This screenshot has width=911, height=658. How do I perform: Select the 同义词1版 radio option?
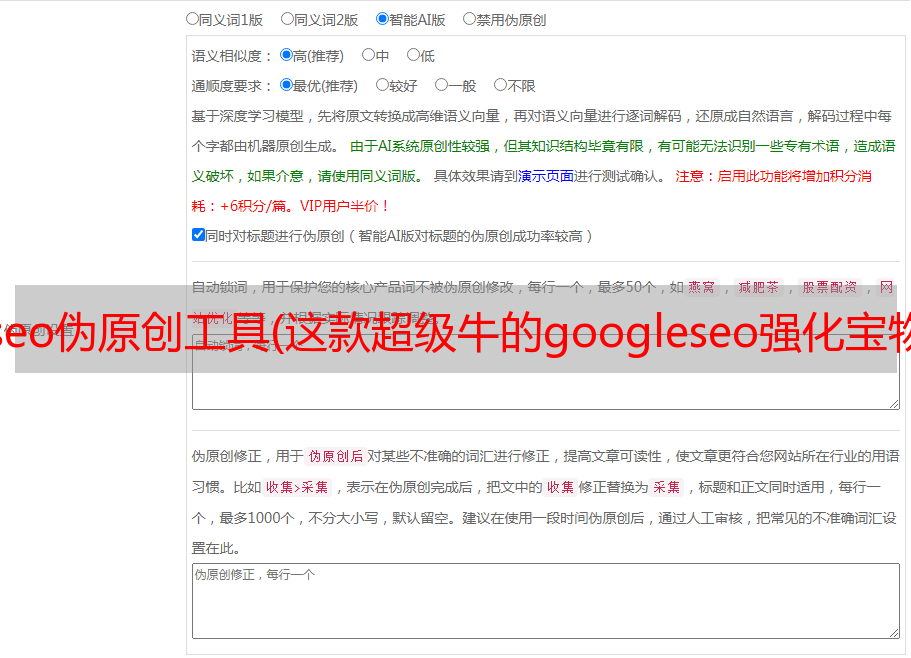tap(192, 19)
